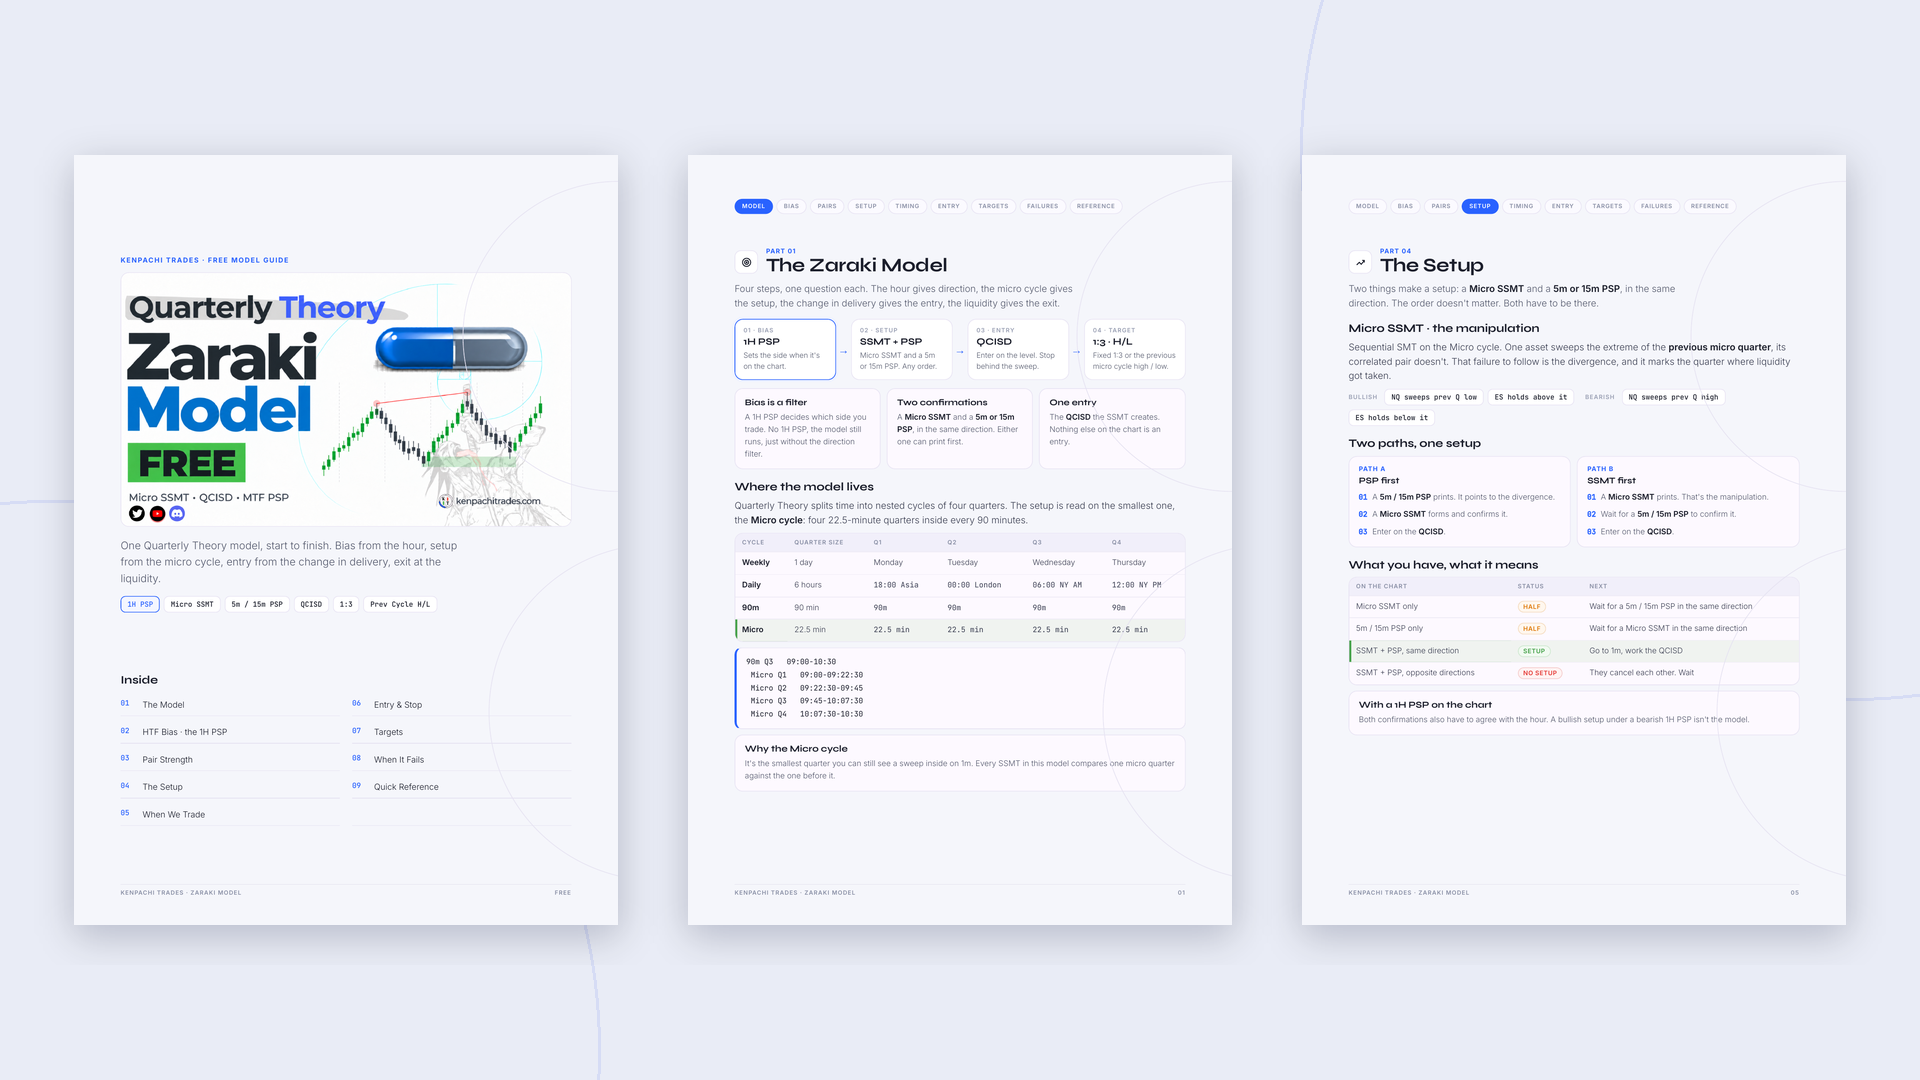
Task: Click the ES holds below it tag
Action: [1392, 418]
